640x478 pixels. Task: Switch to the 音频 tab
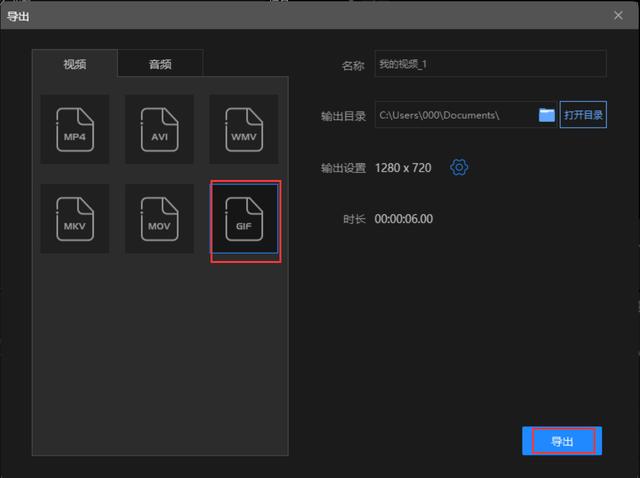160,64
